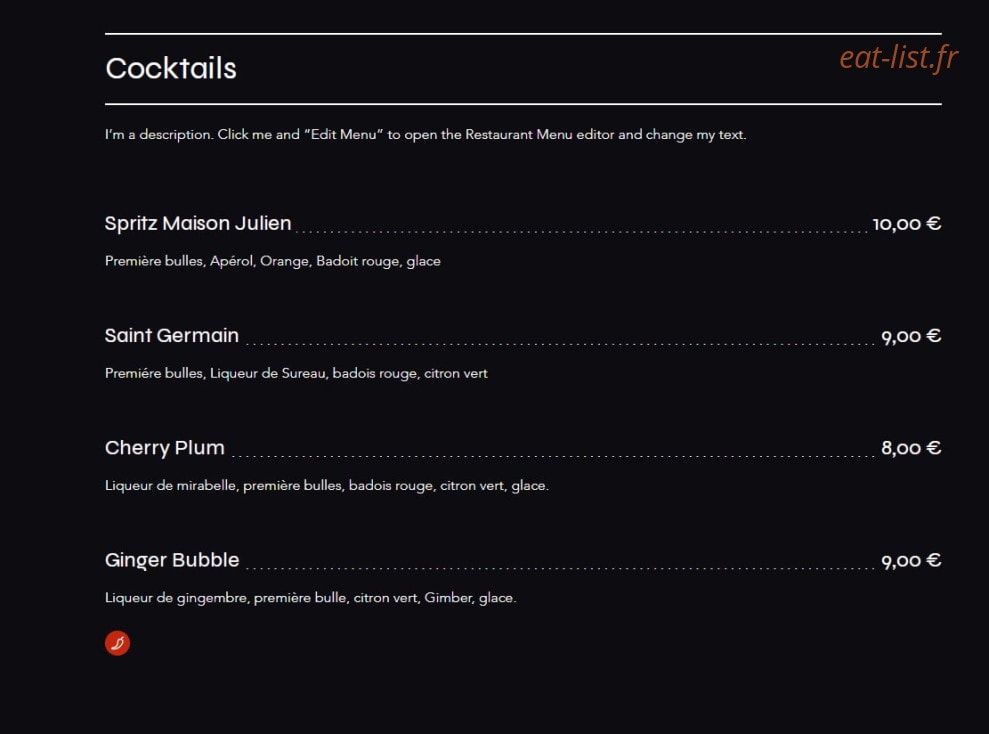The height and width of the screenshot is (734, 989).
Task: Click the dotted leader line after Cherry Plum
Action: tap(553, 456)
